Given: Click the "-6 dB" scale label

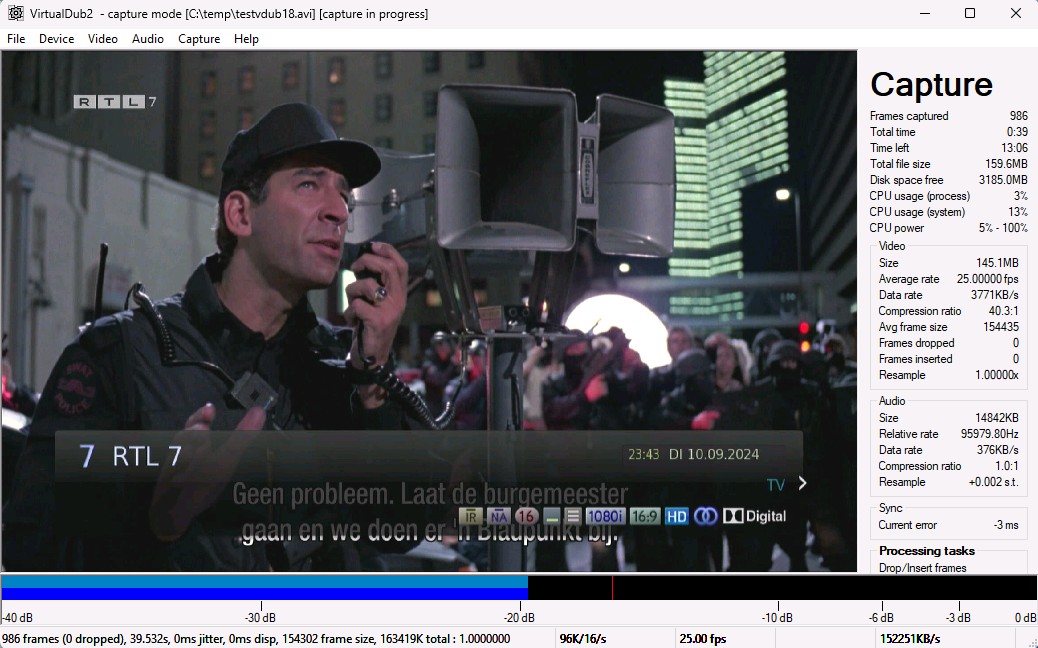Looking at the screenshot, I should click(x=881, y=618).
